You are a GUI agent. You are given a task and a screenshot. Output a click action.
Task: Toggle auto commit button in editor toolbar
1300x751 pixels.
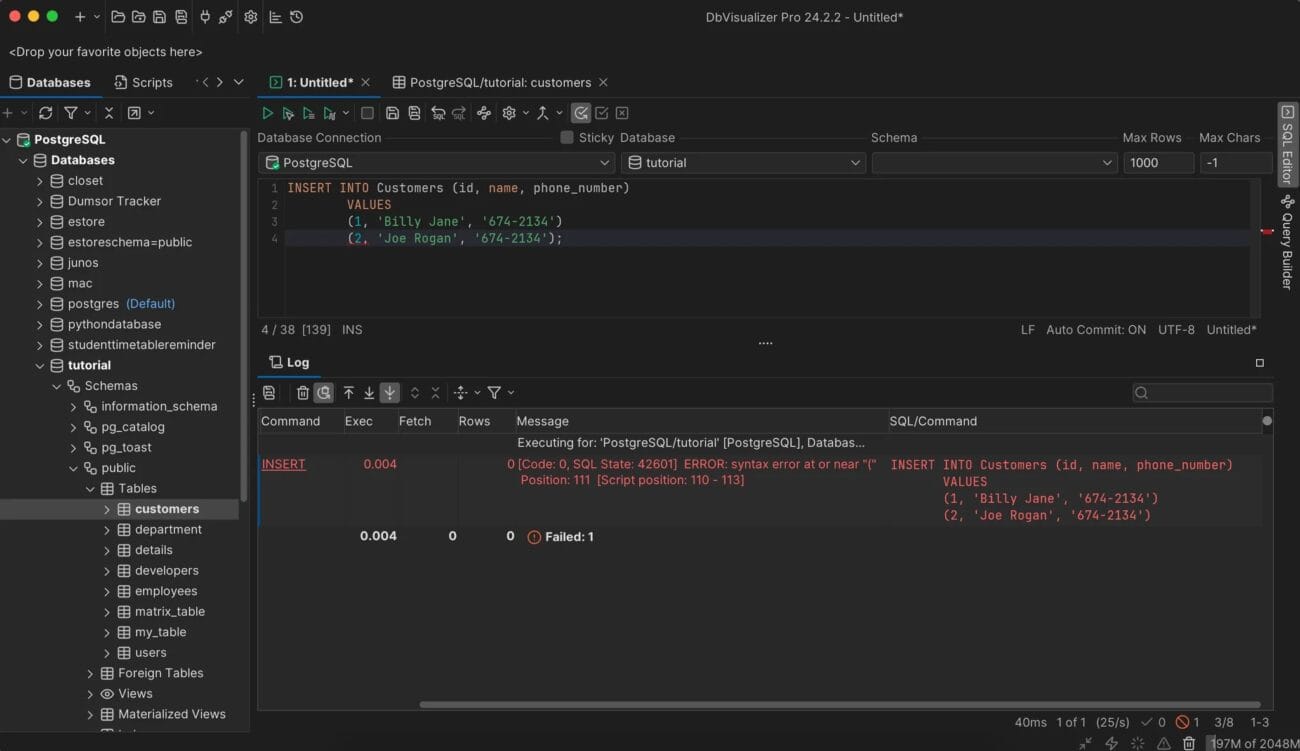click(581, 113)
